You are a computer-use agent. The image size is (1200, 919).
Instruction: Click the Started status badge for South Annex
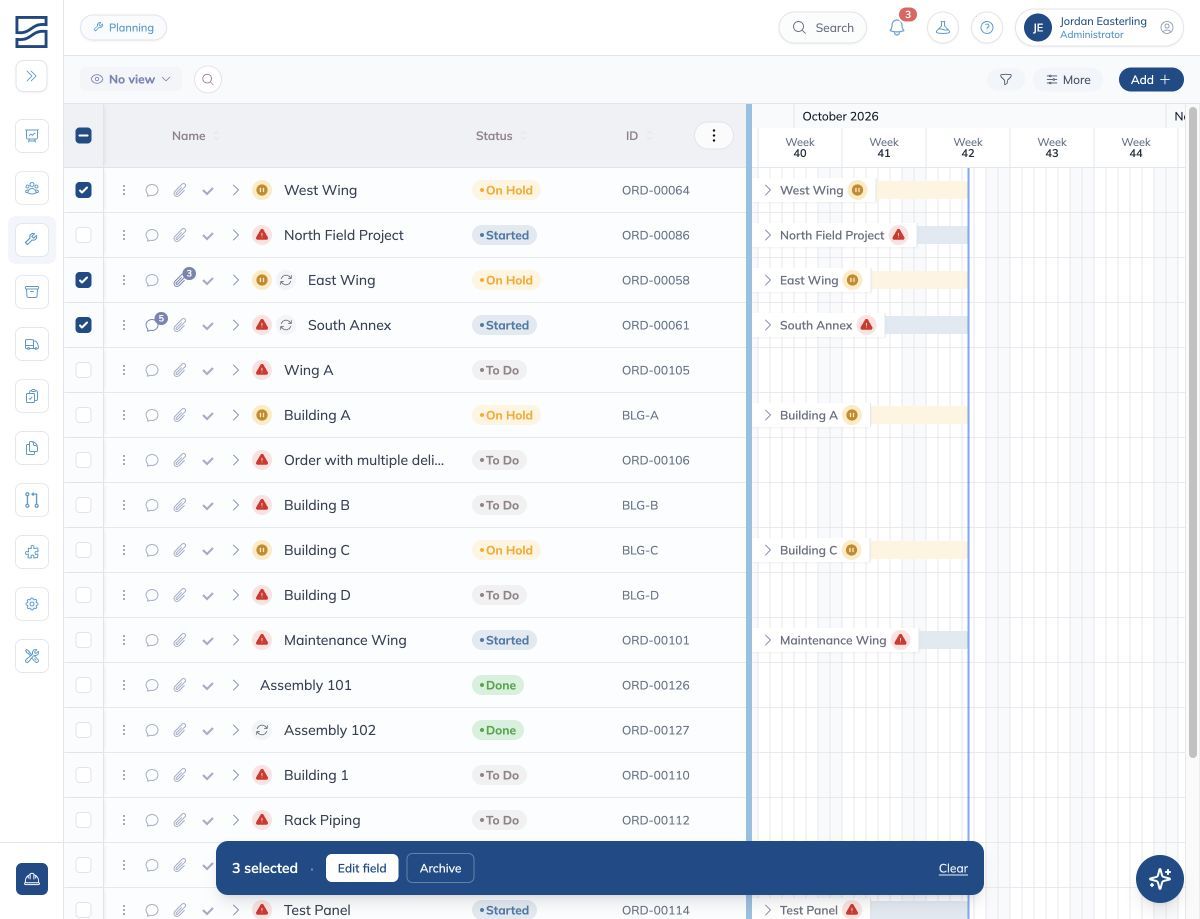pos(505,325)
